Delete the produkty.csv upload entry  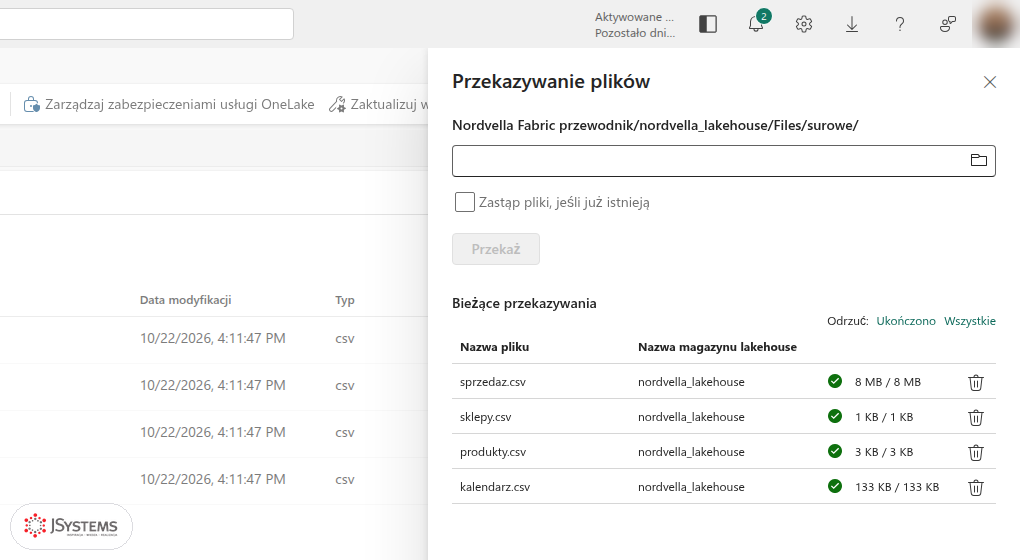[976, 453]
